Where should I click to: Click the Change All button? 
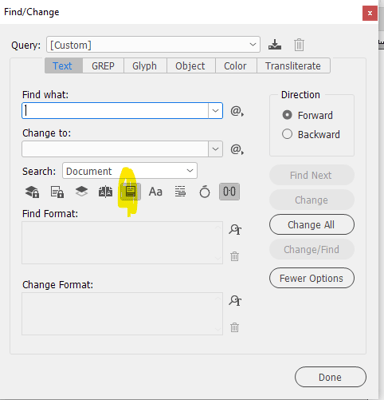click(312, 225)
